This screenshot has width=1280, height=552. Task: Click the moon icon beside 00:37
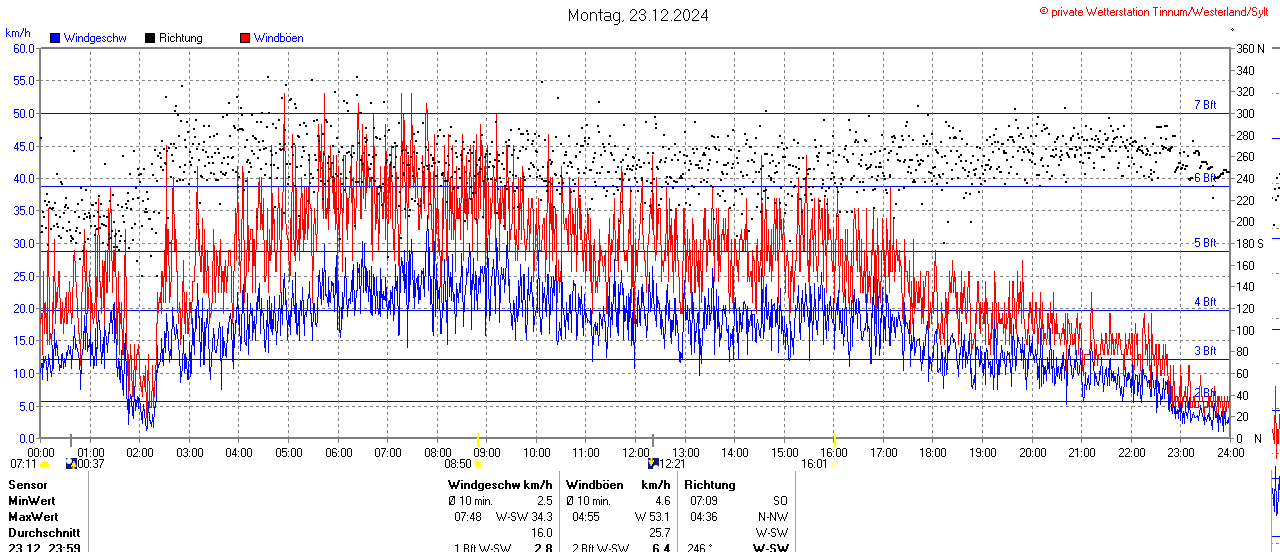[70, 464]
